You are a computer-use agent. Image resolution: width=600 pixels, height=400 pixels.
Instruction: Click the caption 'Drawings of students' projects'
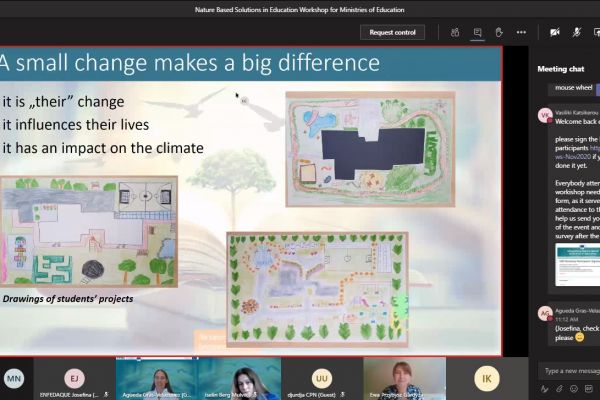68,299
